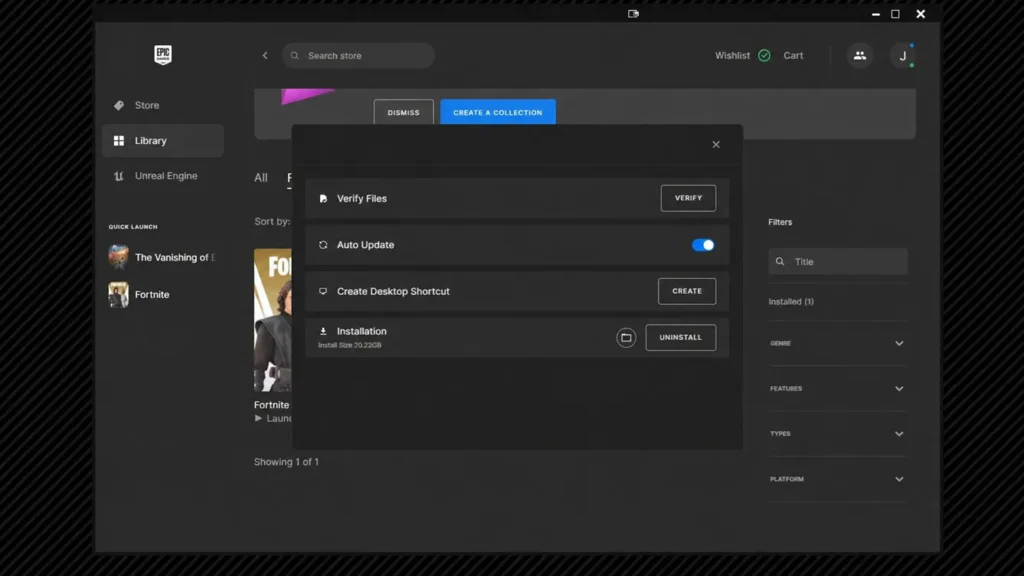The image size is (1024, 576).
Task: Click the Search store field
Action: coord(359,56)
